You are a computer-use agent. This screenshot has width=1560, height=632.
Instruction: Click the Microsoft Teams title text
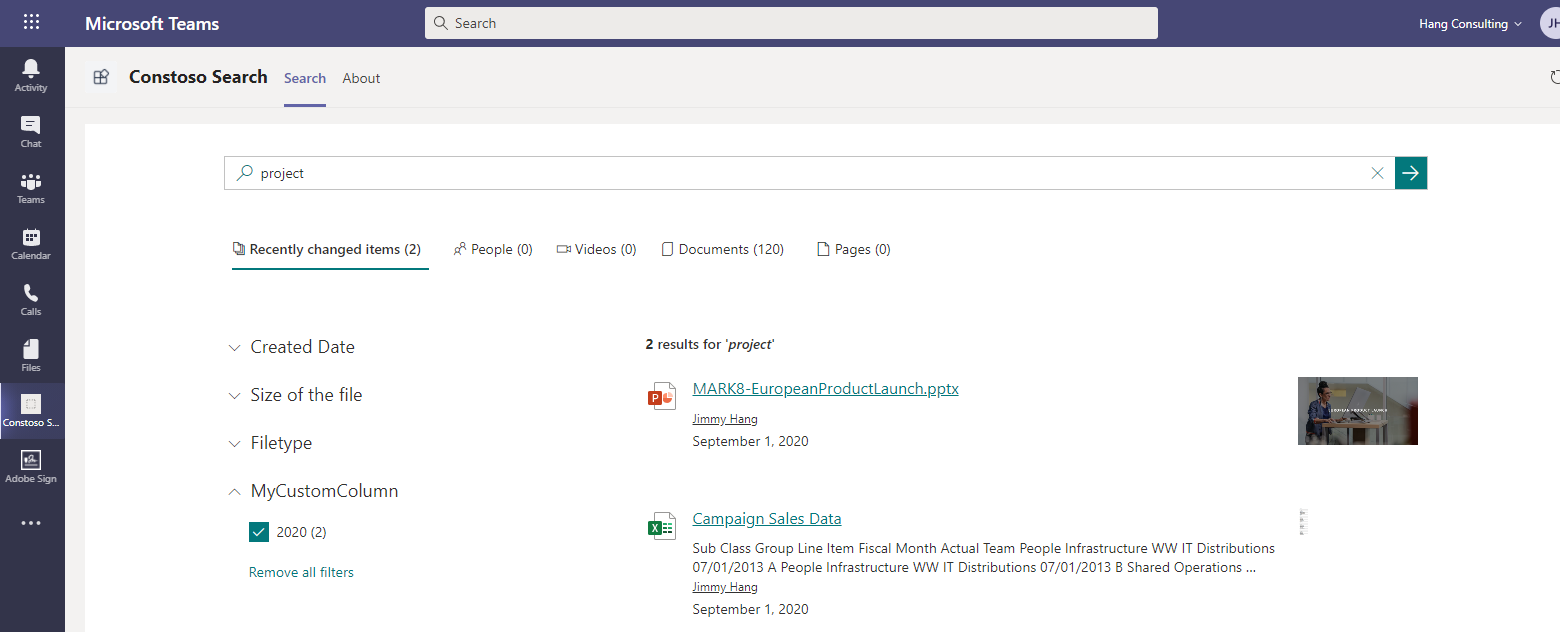152,23
